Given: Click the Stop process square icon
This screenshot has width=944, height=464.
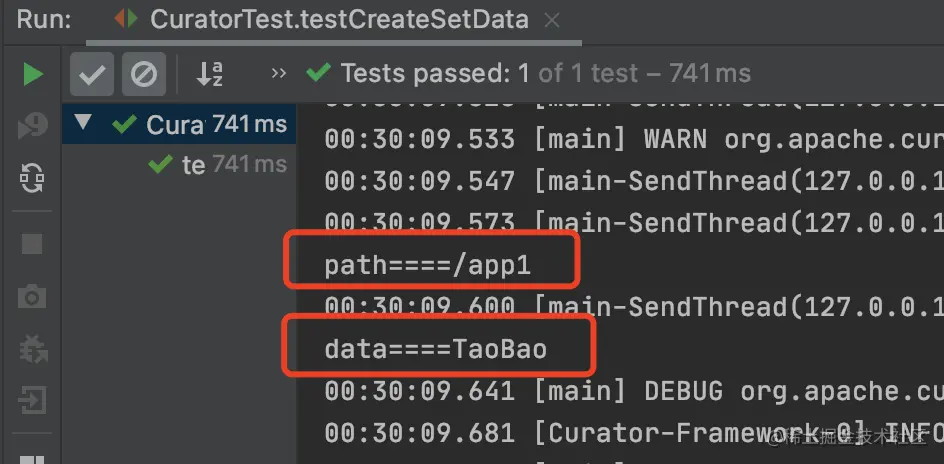Looking at the screenshot, I should pos(32,243).
